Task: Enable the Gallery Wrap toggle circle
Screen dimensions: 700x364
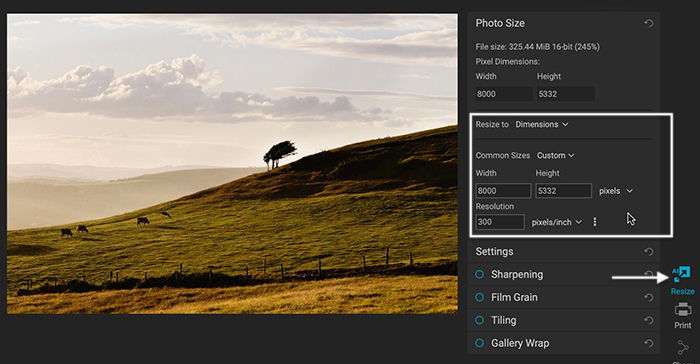Action: [x=479, y=343]
